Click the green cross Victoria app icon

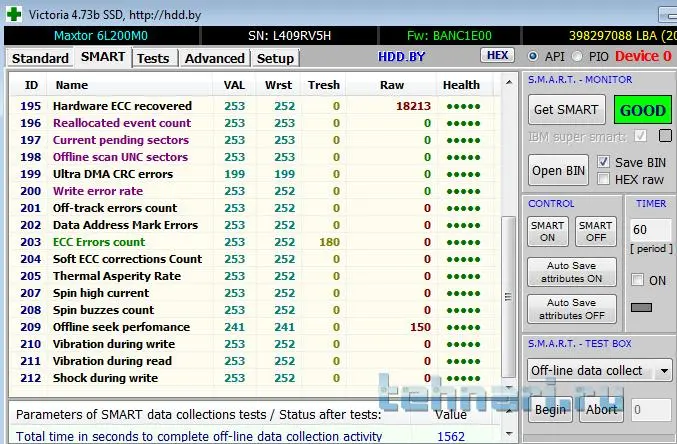pos(14,14)
